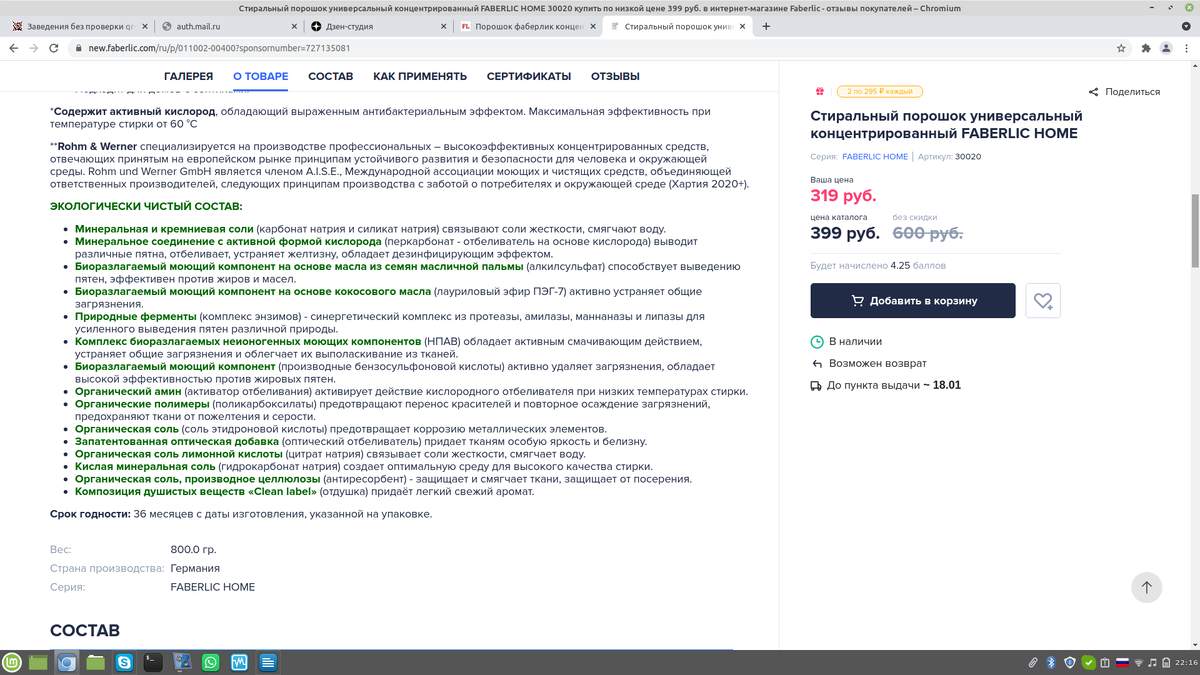Click the Возможен возврат text

pos(877,363)
